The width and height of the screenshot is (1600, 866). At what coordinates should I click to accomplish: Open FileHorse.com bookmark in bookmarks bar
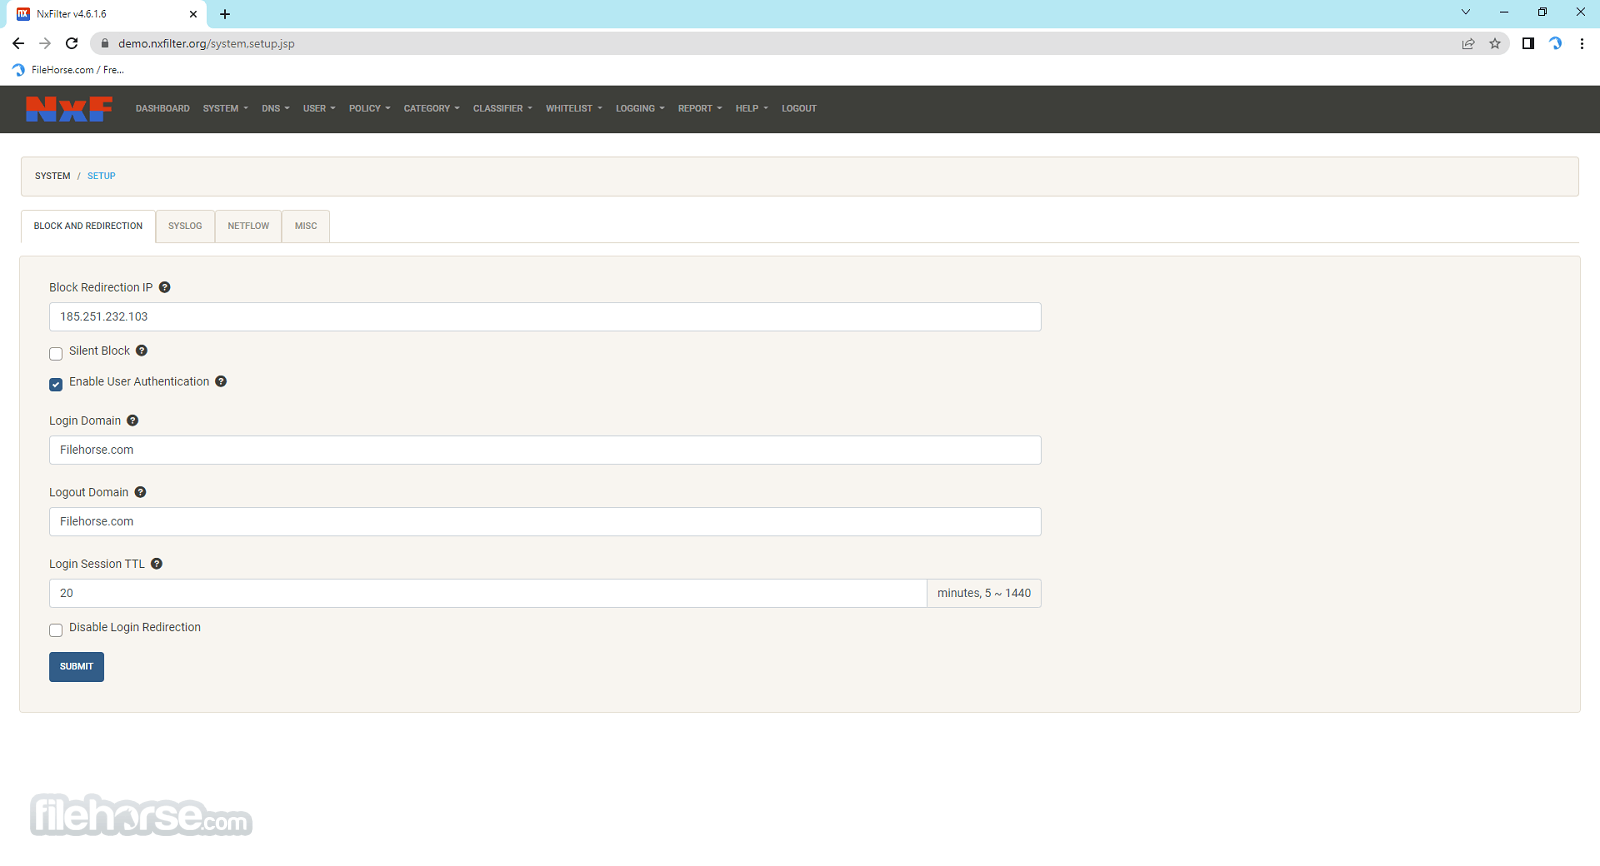[x=68, y=70]
